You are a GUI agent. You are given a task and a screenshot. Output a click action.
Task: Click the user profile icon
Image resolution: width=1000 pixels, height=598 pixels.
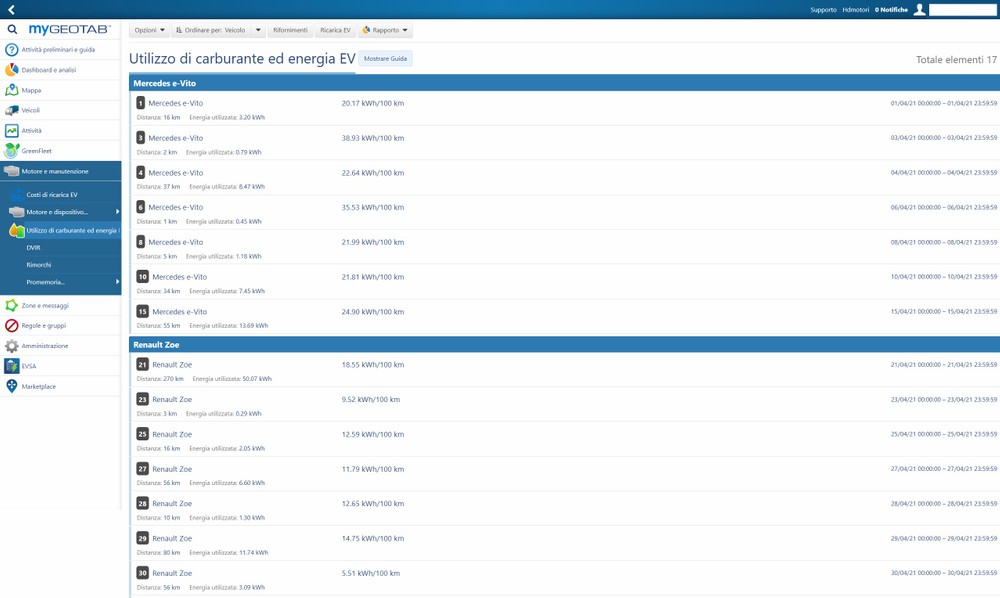coord(920,10)
